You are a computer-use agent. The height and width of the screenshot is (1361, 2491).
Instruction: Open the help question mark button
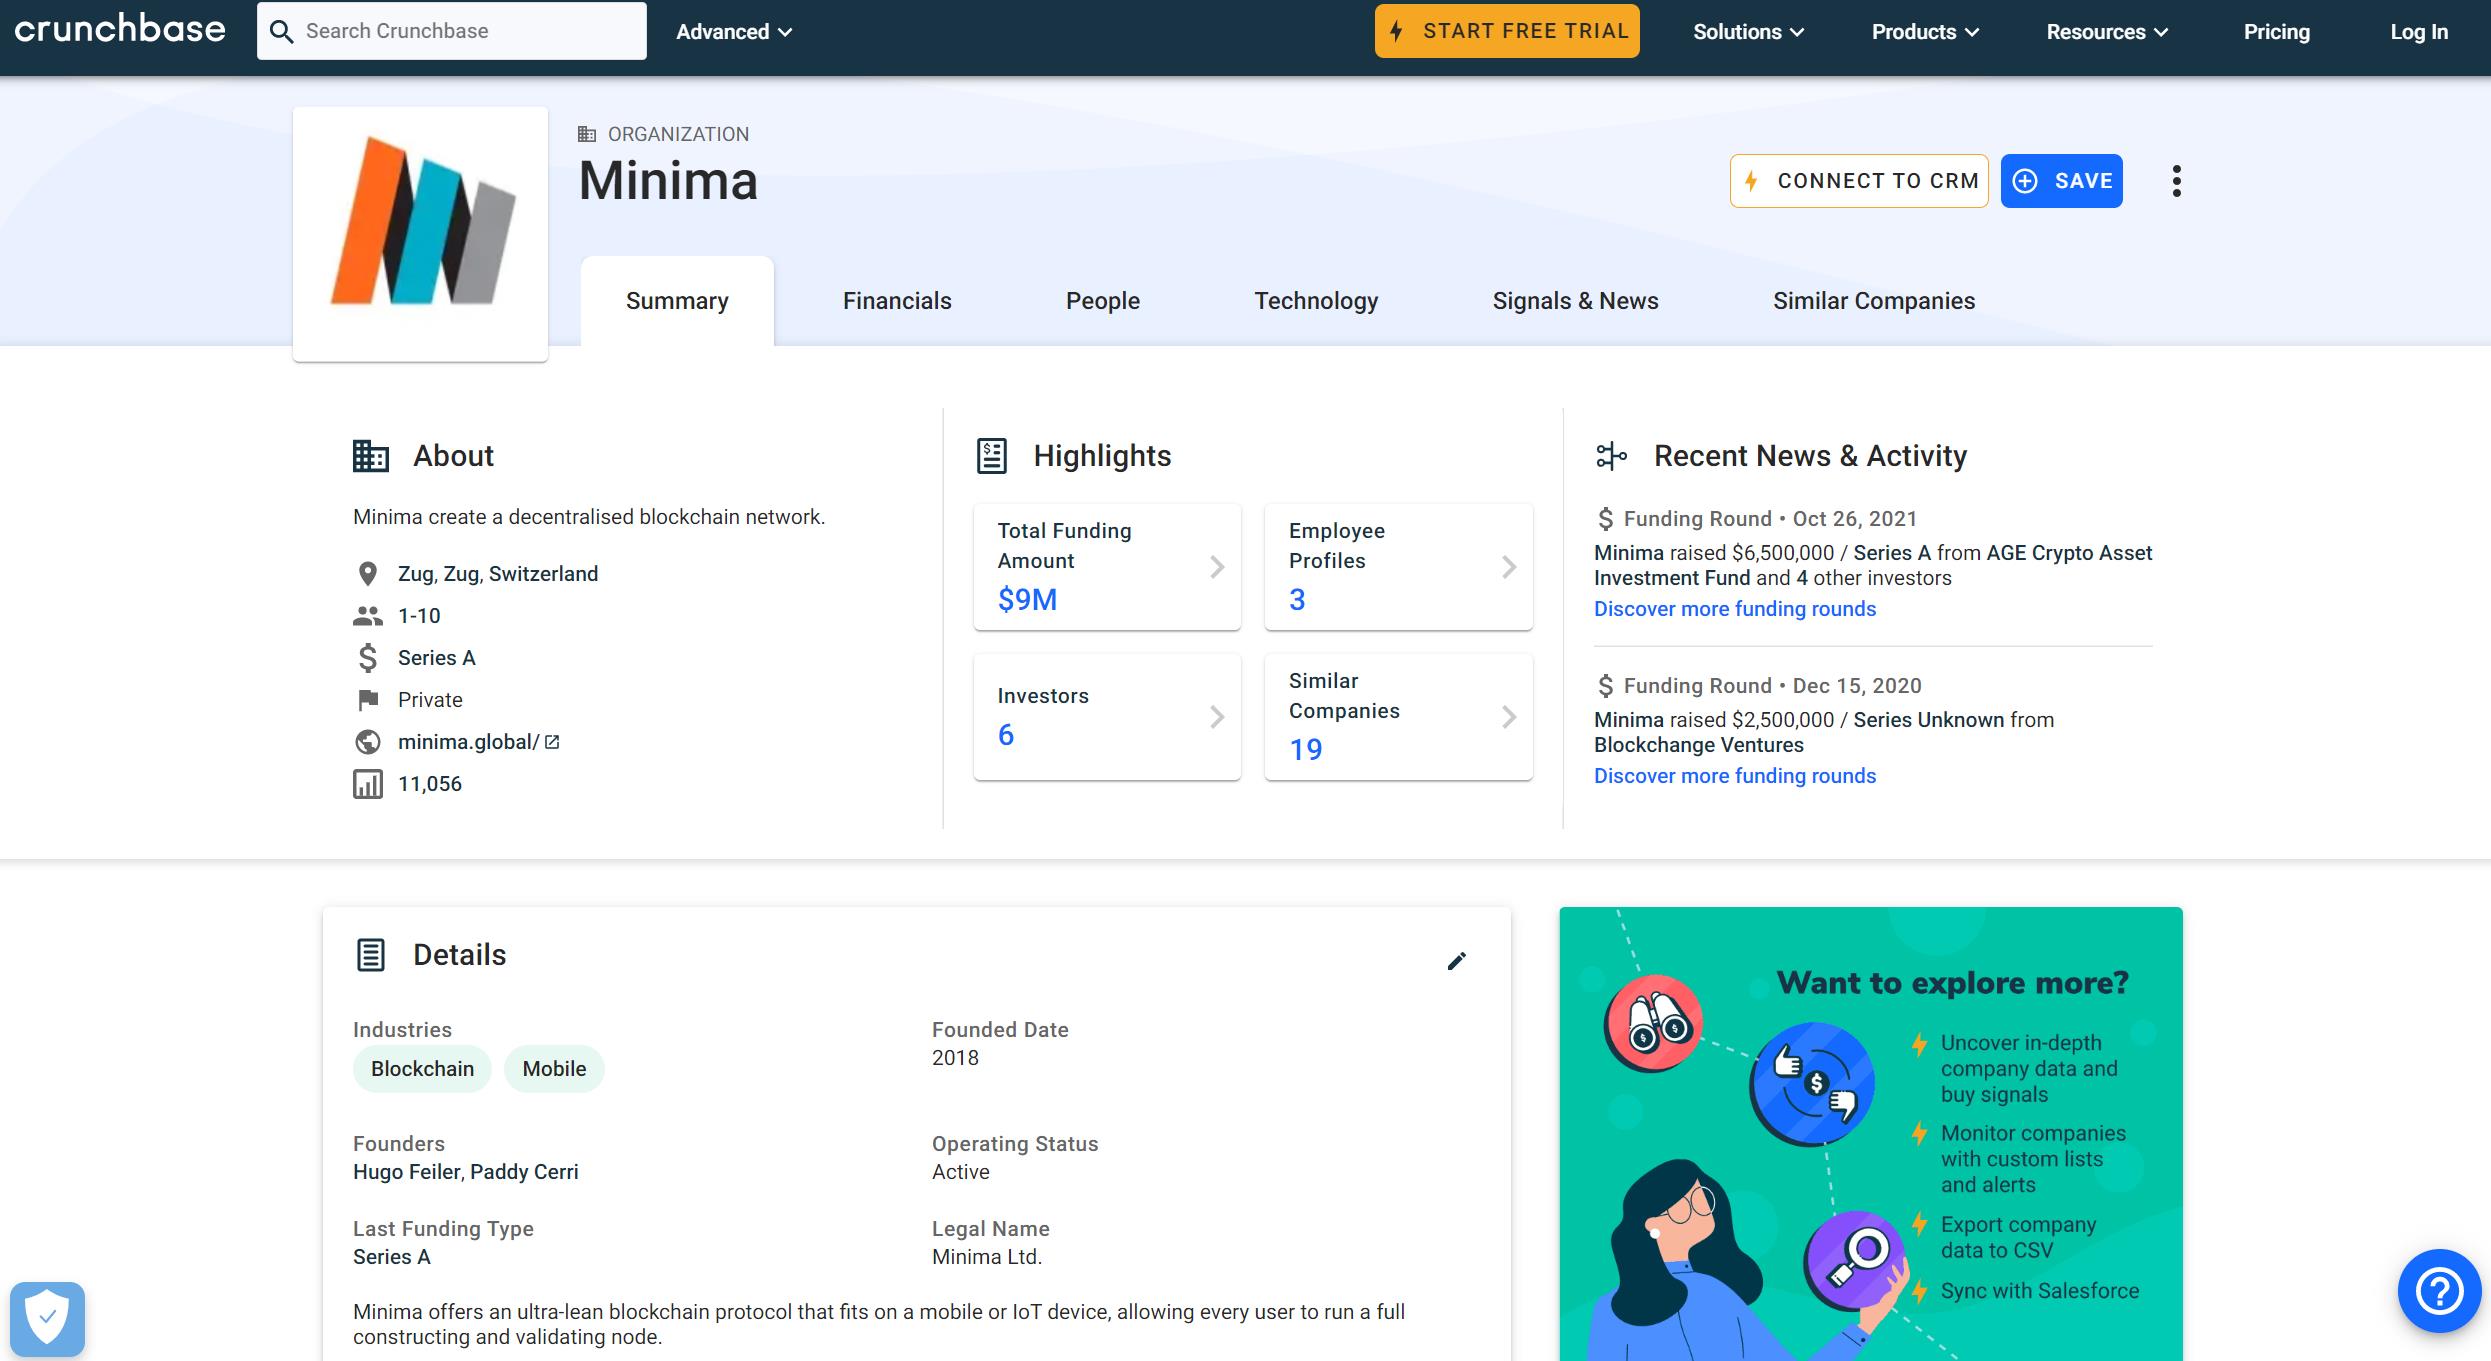tap(2439, 1291)
